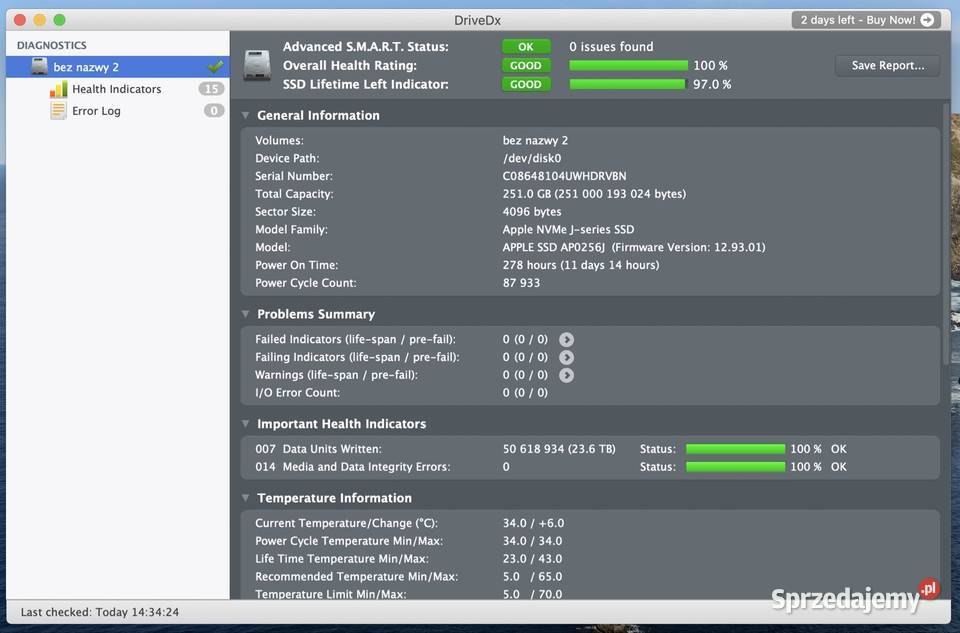Screen dimensions: 960x633
Task: Click the OK badge for S.M.A.R.T. status
Action: click(x=526, y=47)
